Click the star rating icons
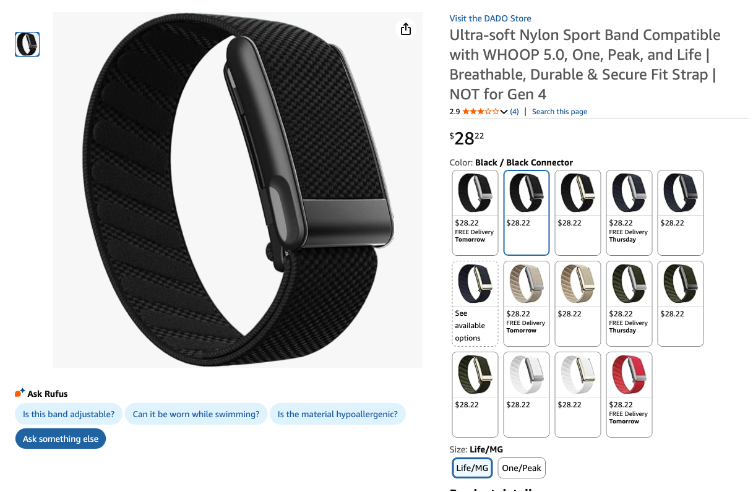Screen dimensions: 752x492 click(480, 112)
